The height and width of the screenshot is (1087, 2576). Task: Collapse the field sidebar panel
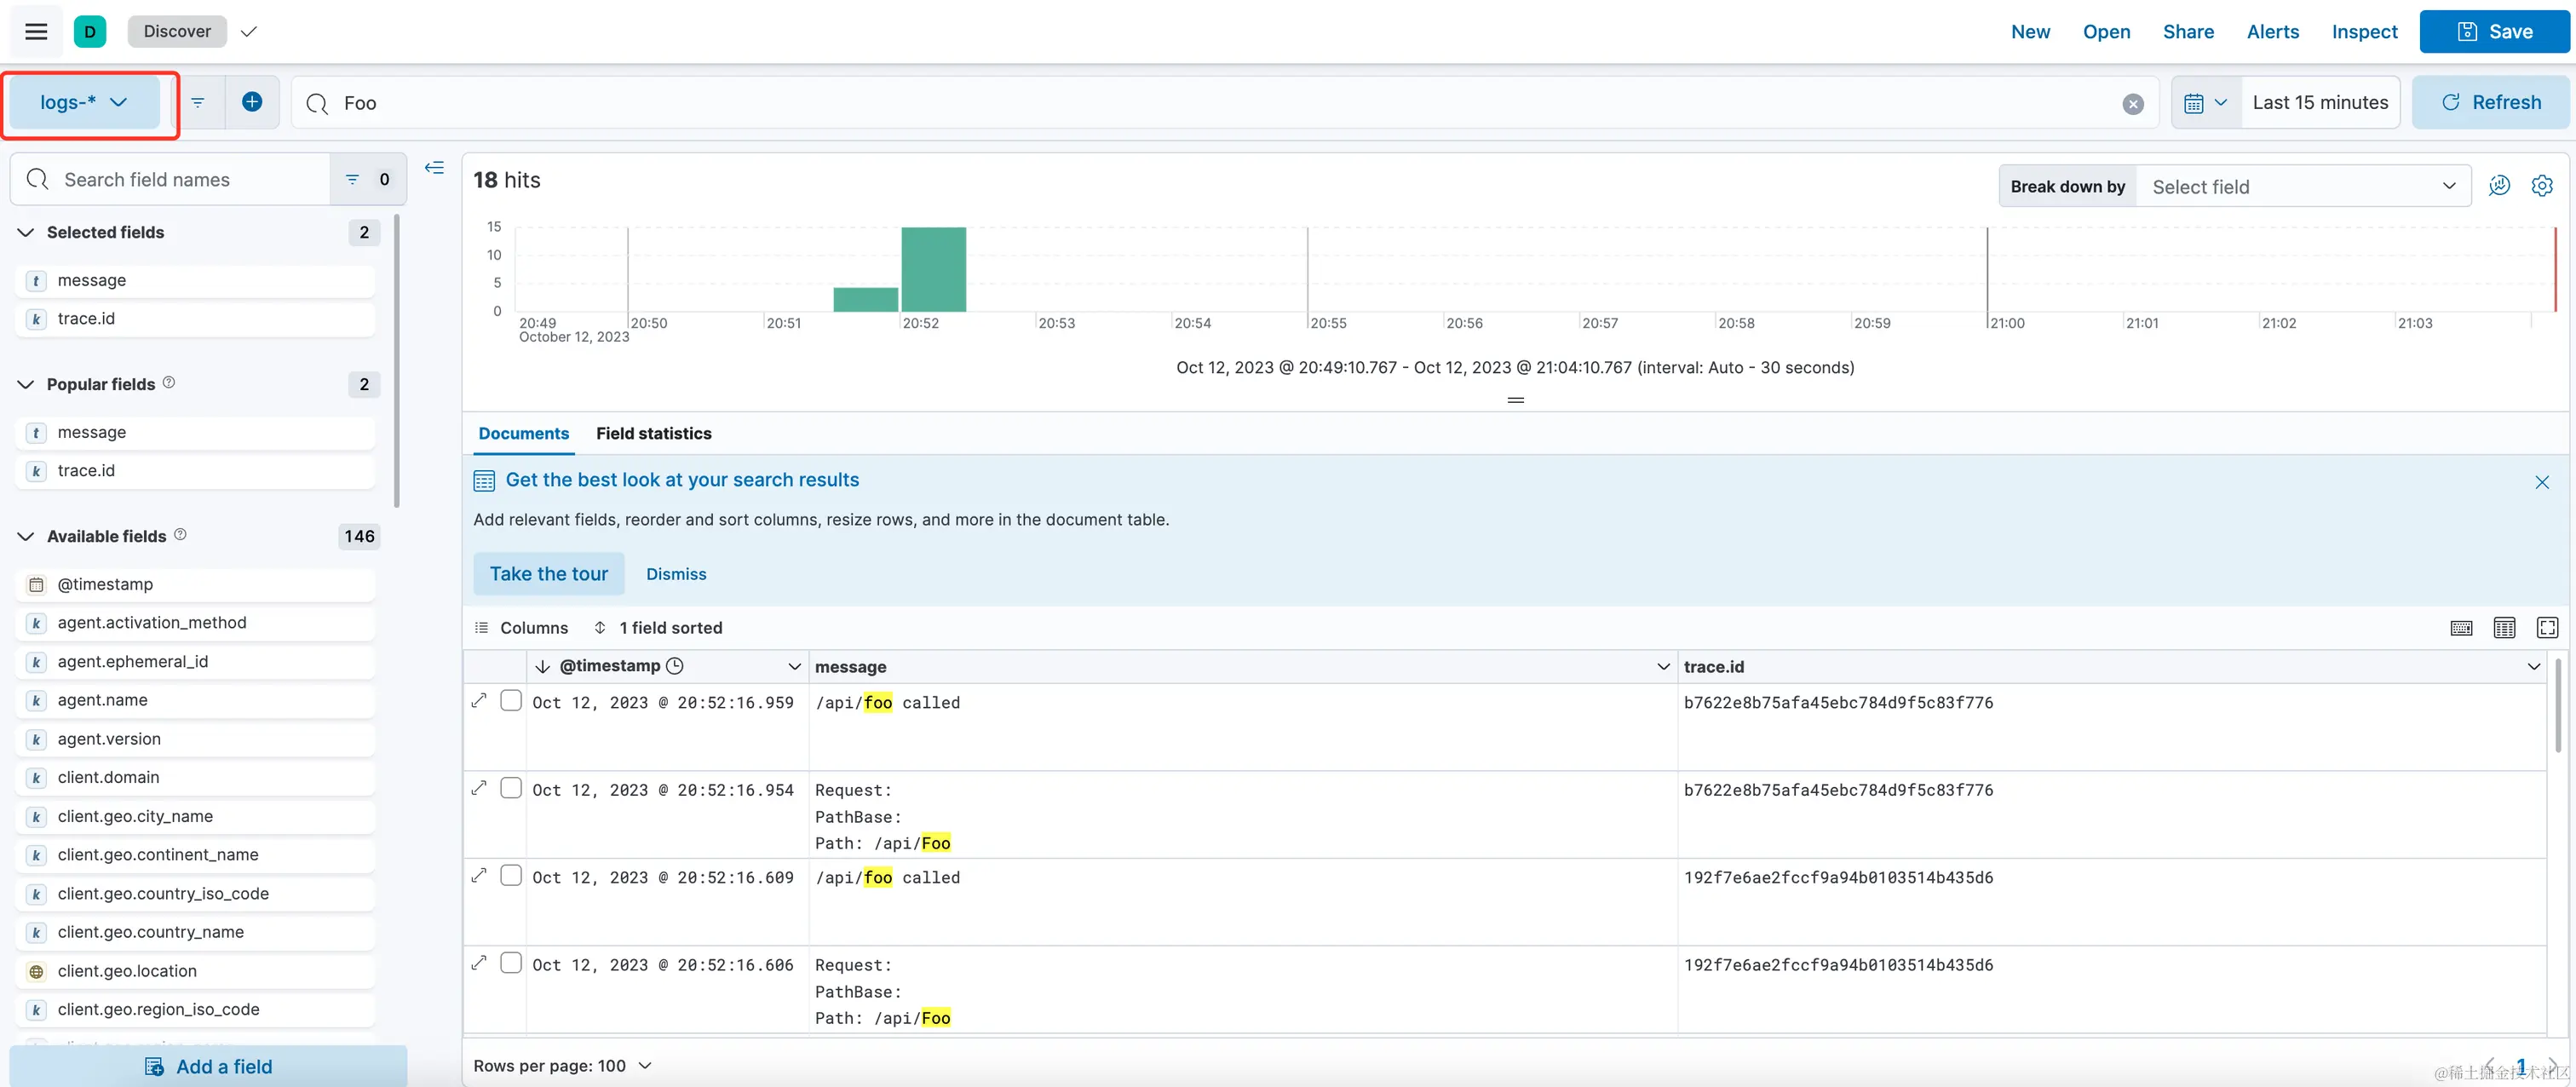[434, 168]
